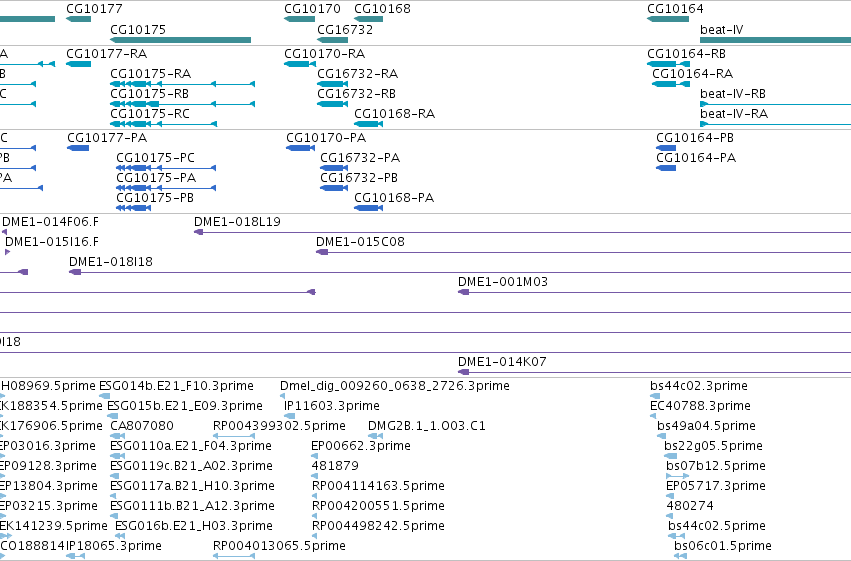Select the ESG0117a.B21_H10.3prime label

(193, 486)
